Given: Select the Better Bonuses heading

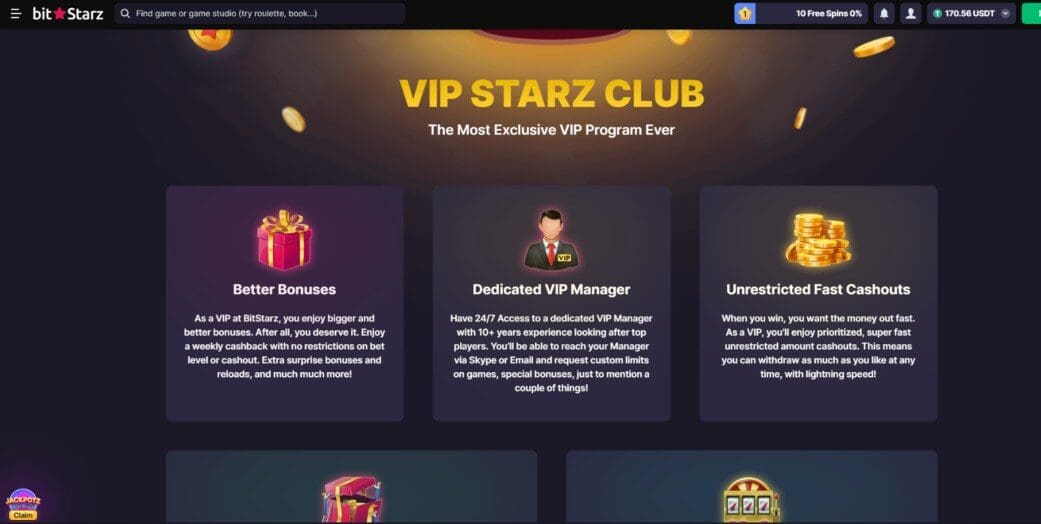Looking at the screenshot, I should [x=284, y=290].
